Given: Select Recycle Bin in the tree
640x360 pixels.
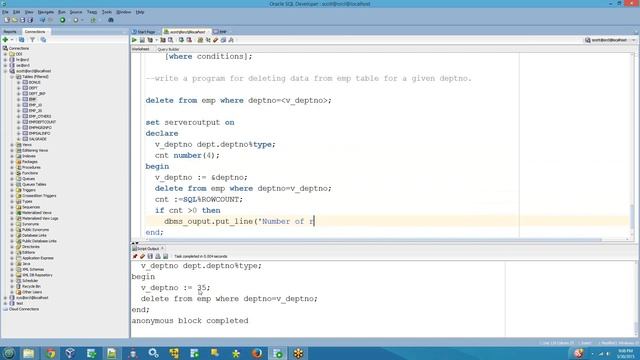Looking at the screenshot, I should pos(31,287).
